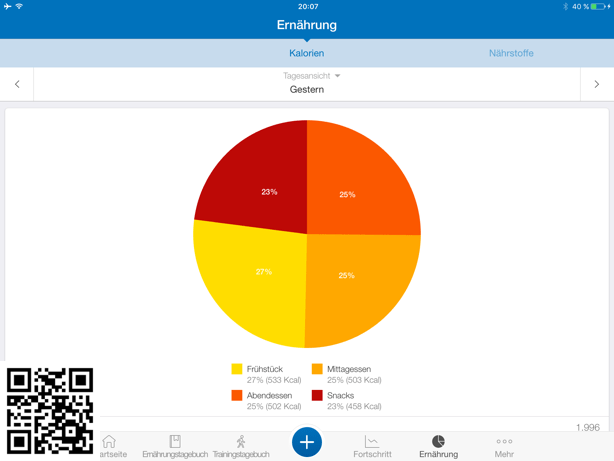Viewport: 614px width, 461px height.
Task: Tap the battery indicator in status bar
Action: coord(598,7)
